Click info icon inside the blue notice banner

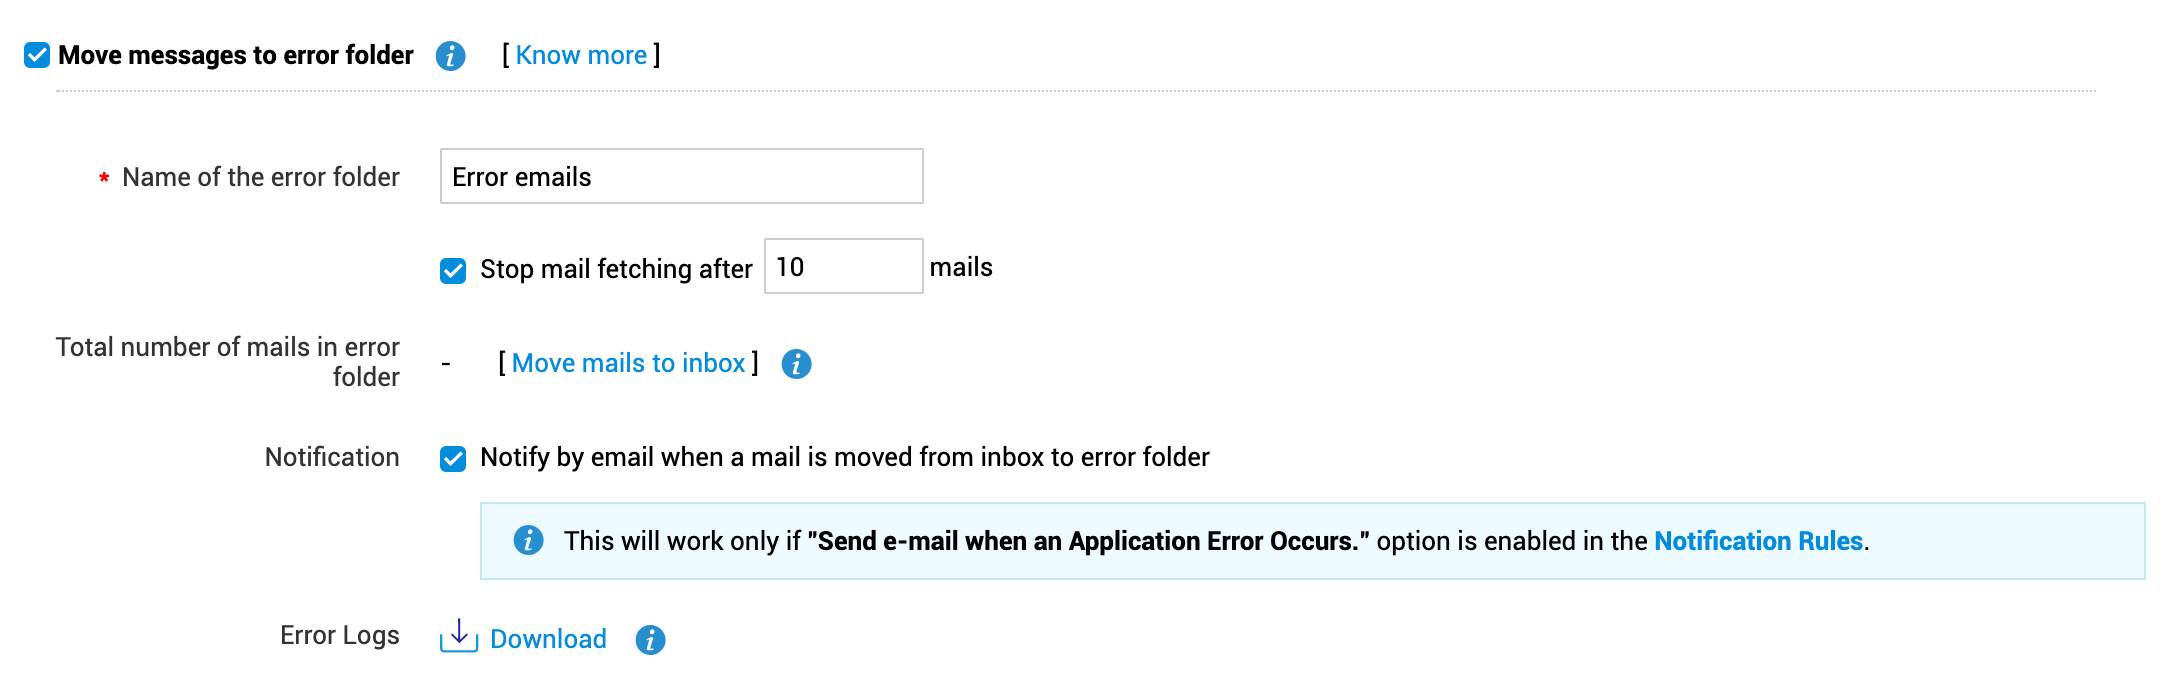528,541
